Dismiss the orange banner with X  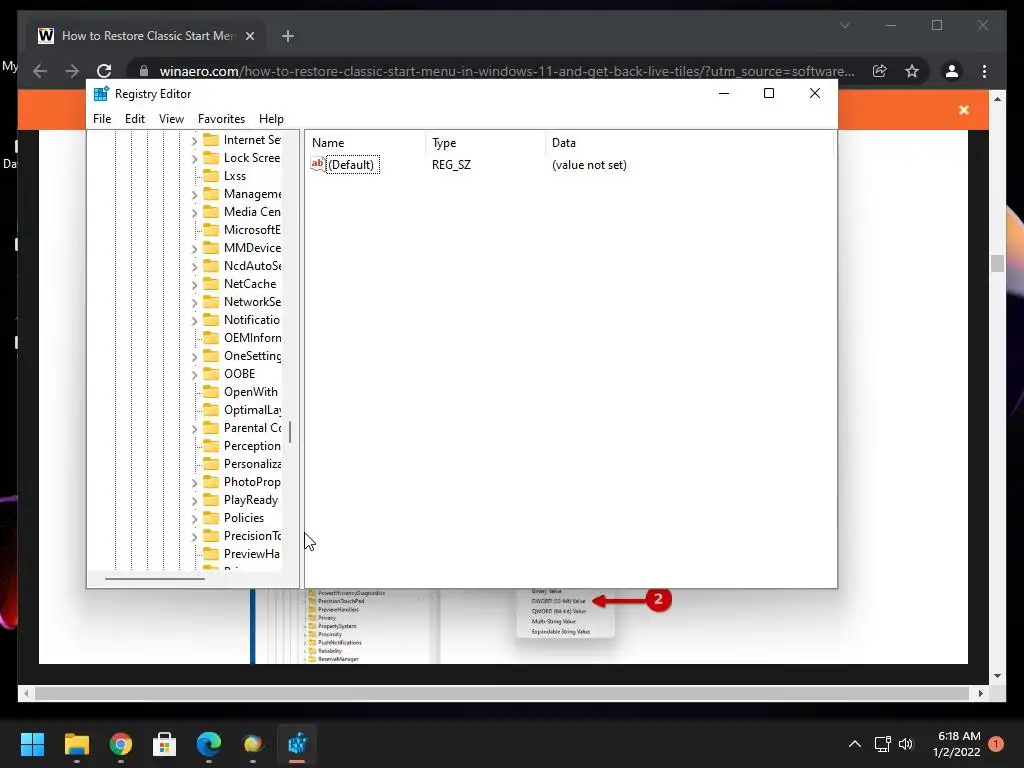[964, 110]
